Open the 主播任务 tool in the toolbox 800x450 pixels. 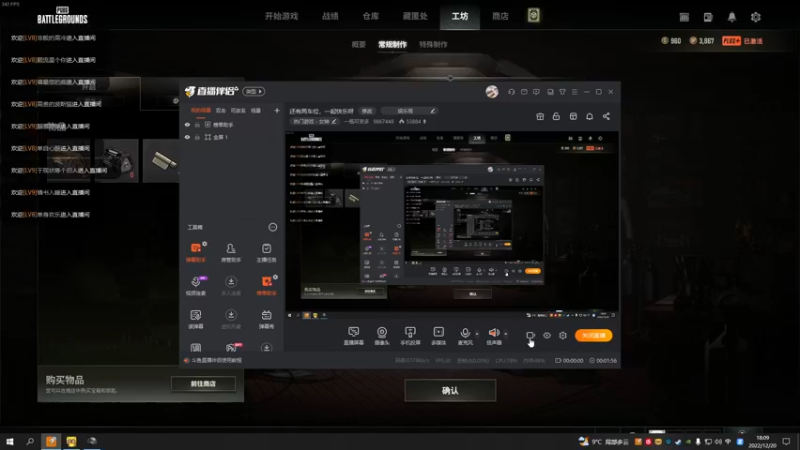pos(266,253)
